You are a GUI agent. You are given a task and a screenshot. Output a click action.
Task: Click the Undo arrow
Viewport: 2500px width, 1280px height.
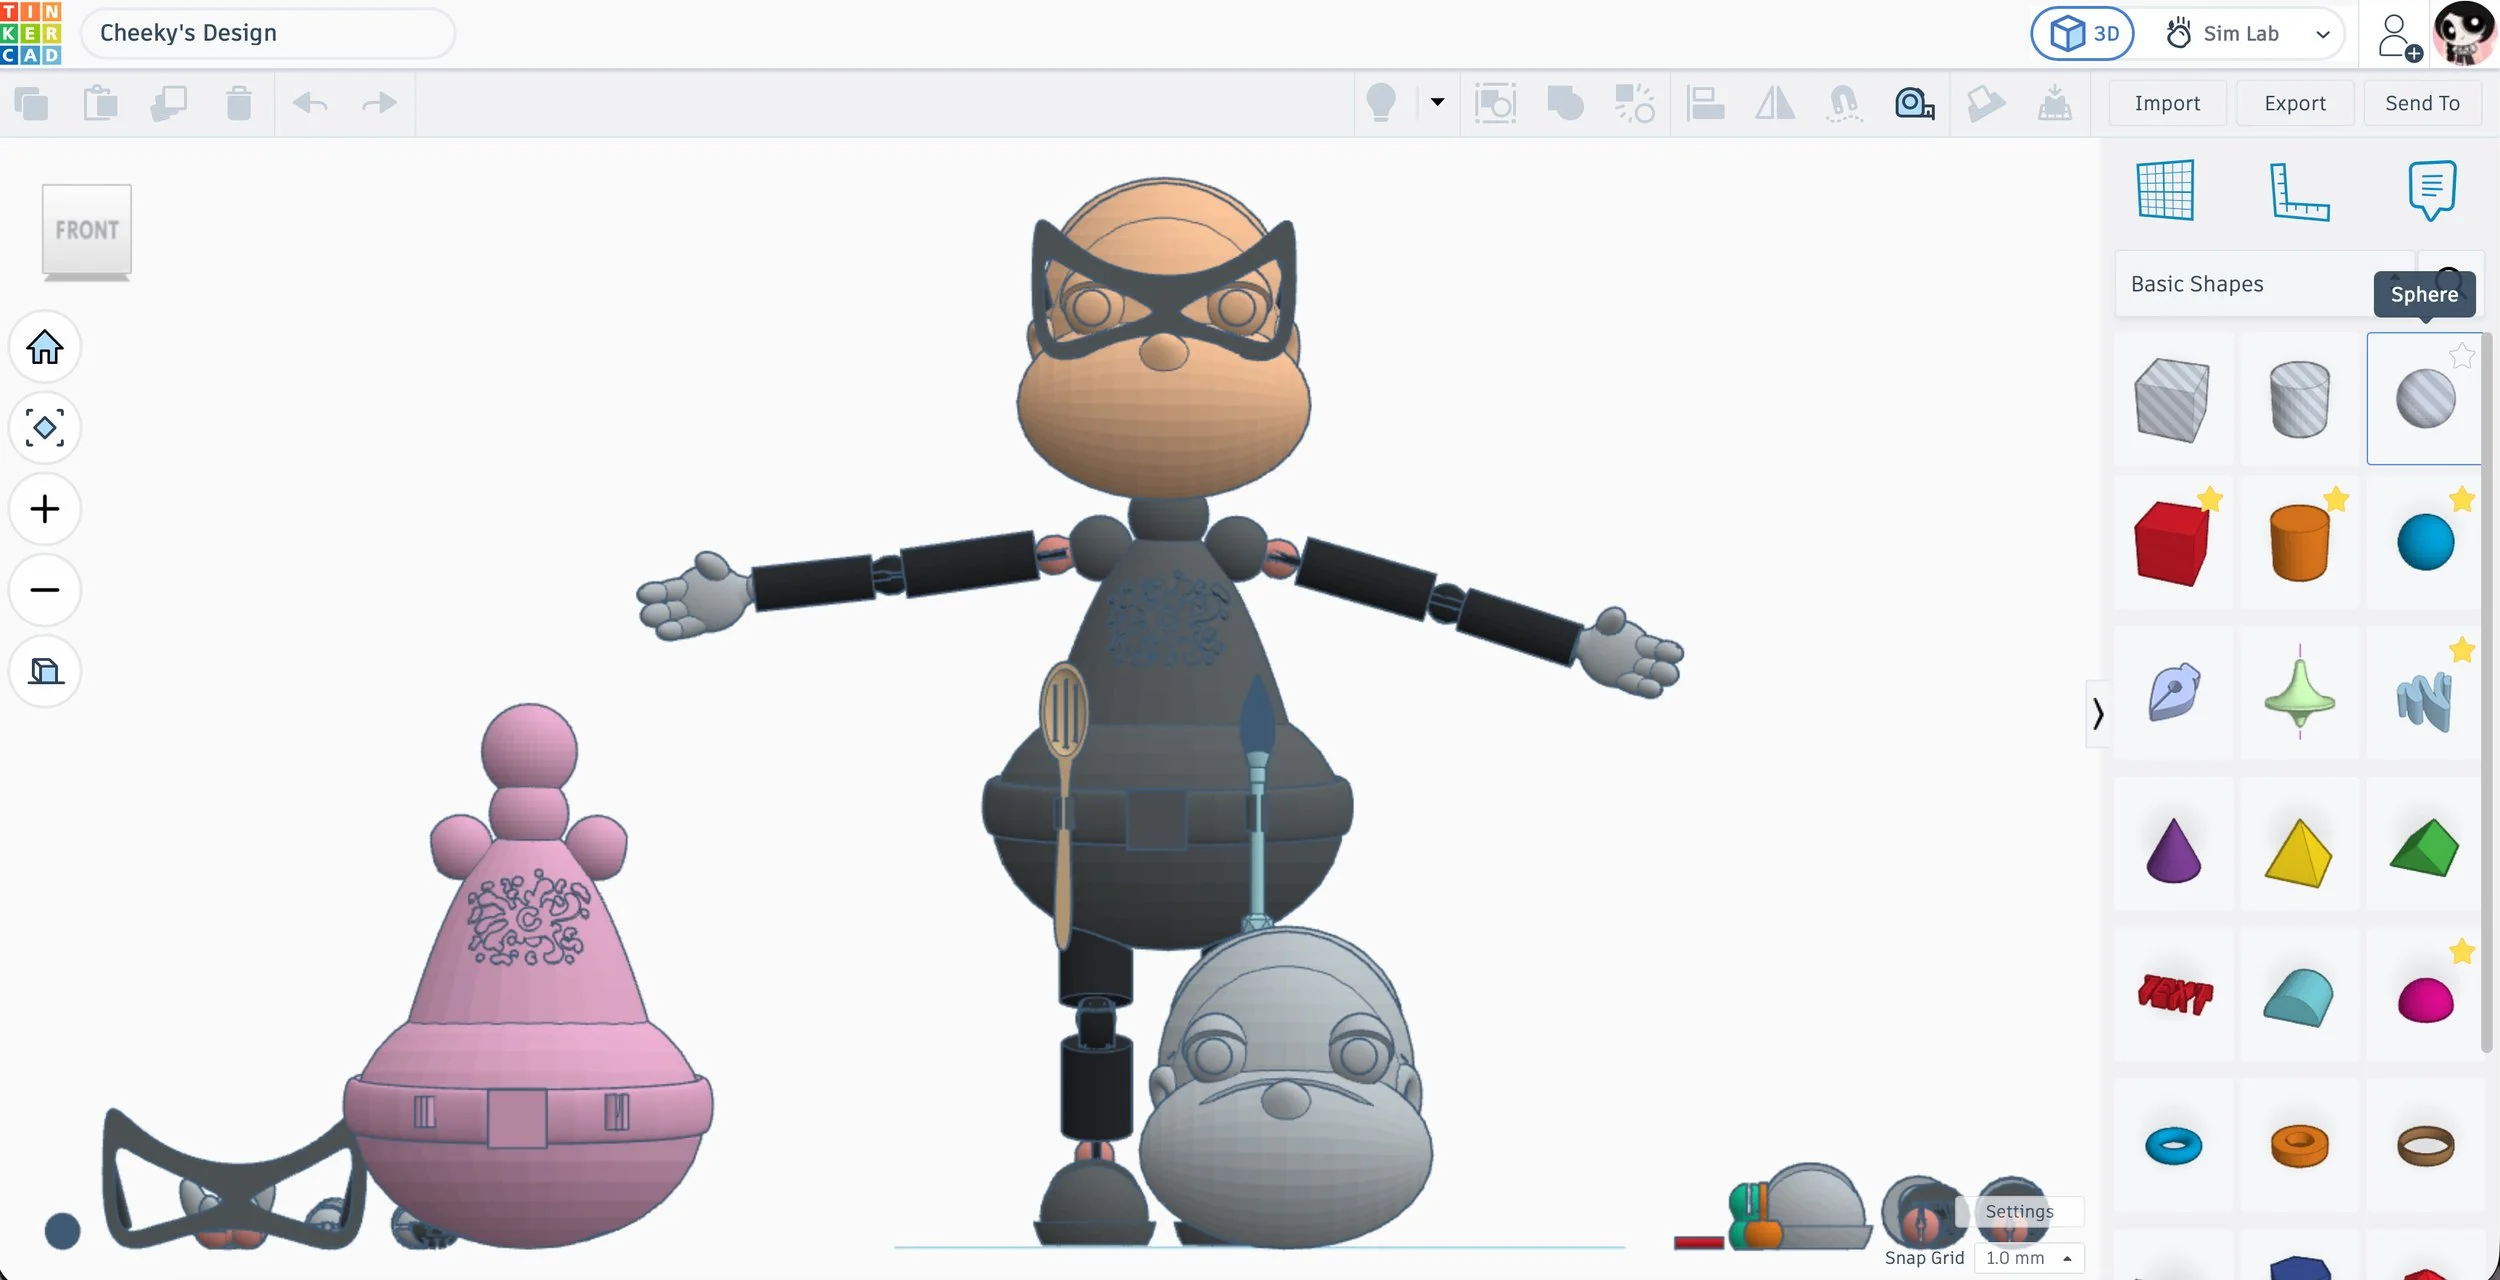(310, 103)
